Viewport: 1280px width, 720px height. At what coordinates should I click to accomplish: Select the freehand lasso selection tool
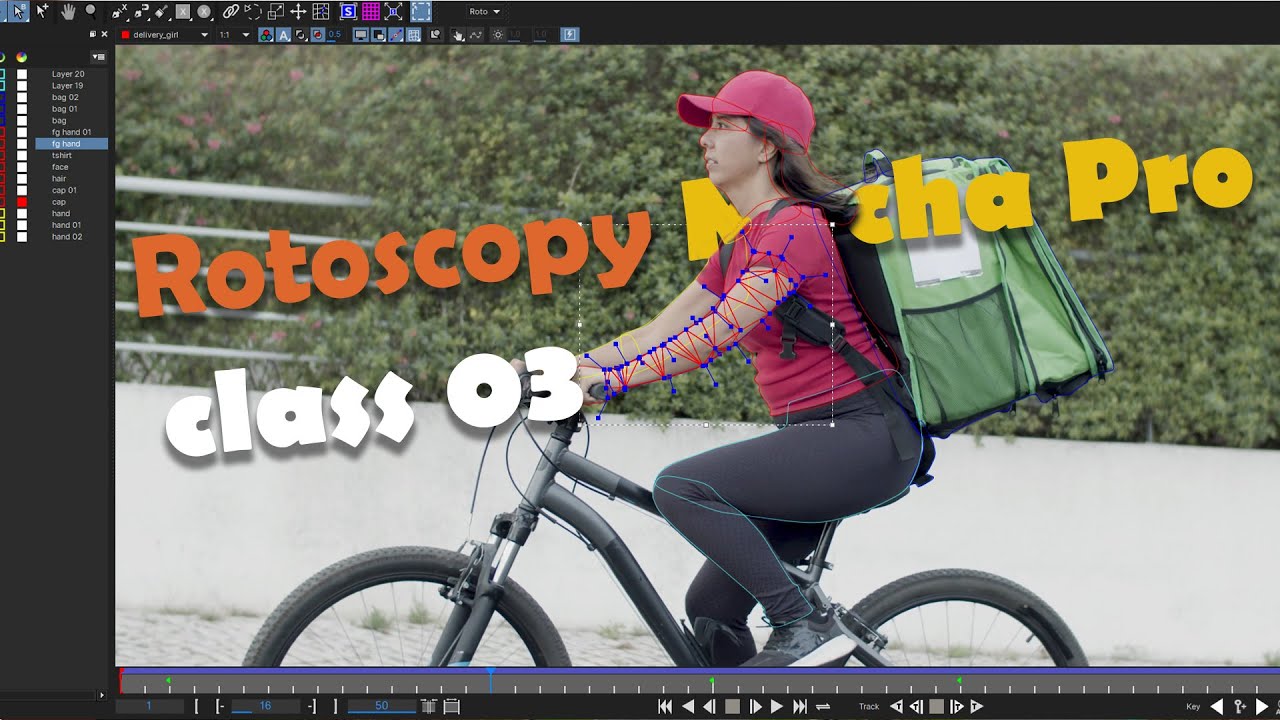(253, 12)
